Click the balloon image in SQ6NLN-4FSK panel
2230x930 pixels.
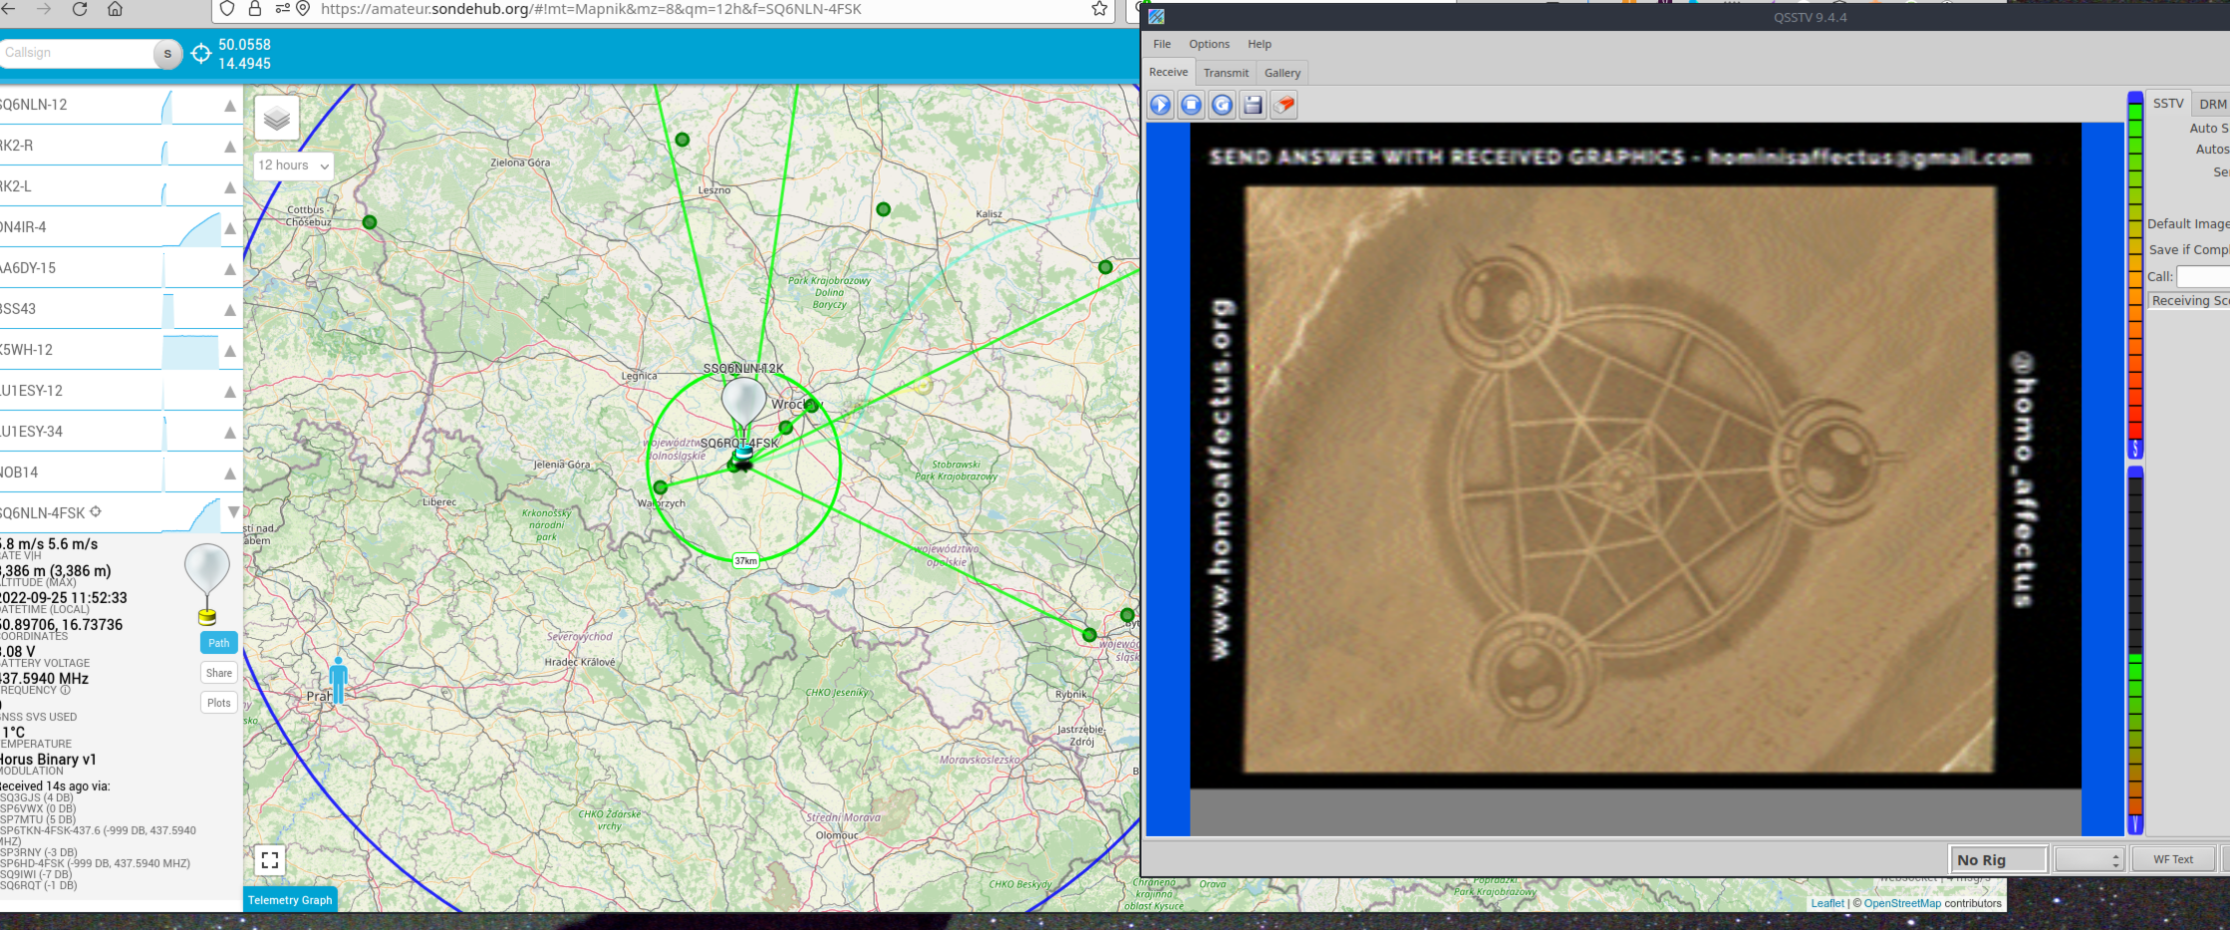point(207,584)
